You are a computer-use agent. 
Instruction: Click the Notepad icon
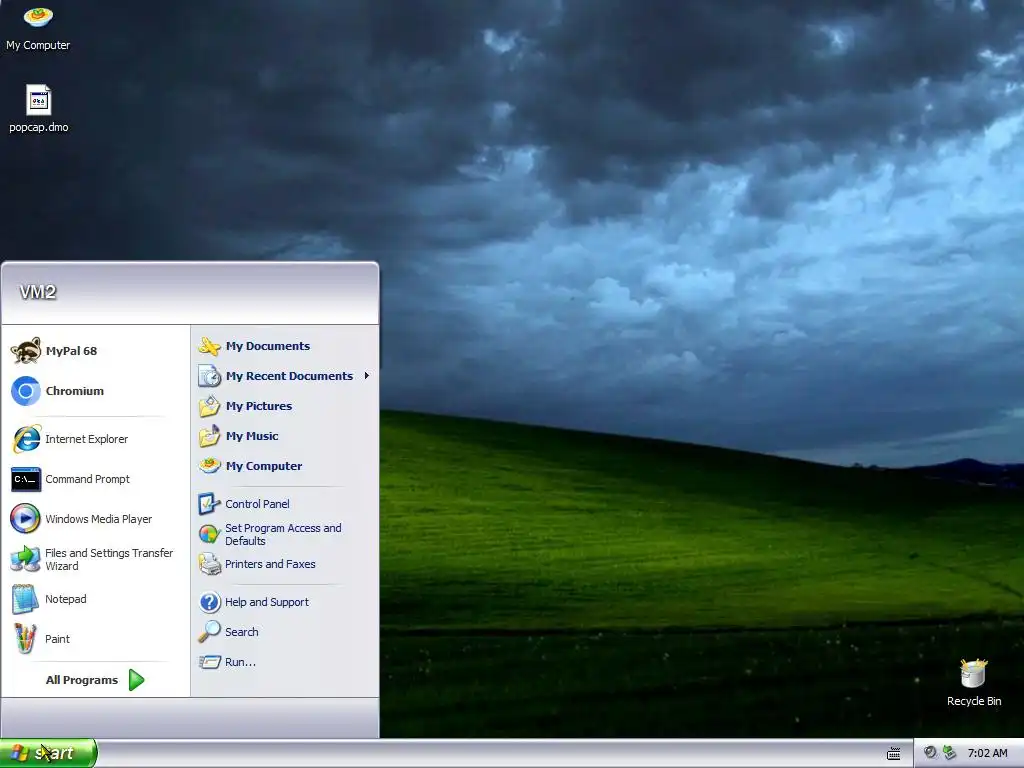click(x=25, y=599)
